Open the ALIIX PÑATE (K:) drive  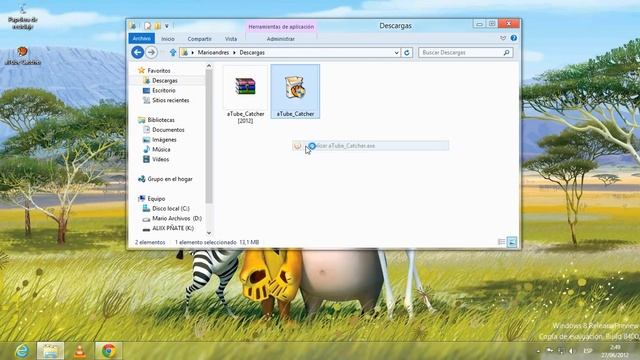pos(173,228)
